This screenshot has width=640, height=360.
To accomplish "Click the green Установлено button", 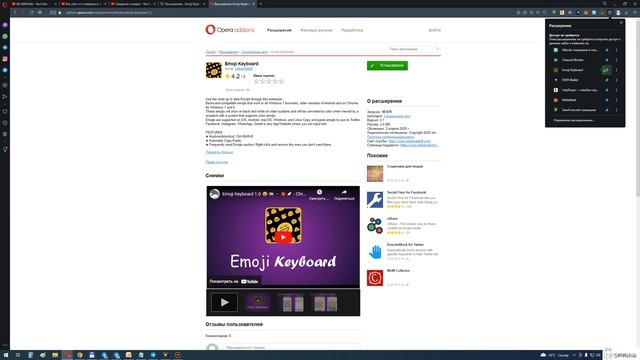I will (387, 65).
